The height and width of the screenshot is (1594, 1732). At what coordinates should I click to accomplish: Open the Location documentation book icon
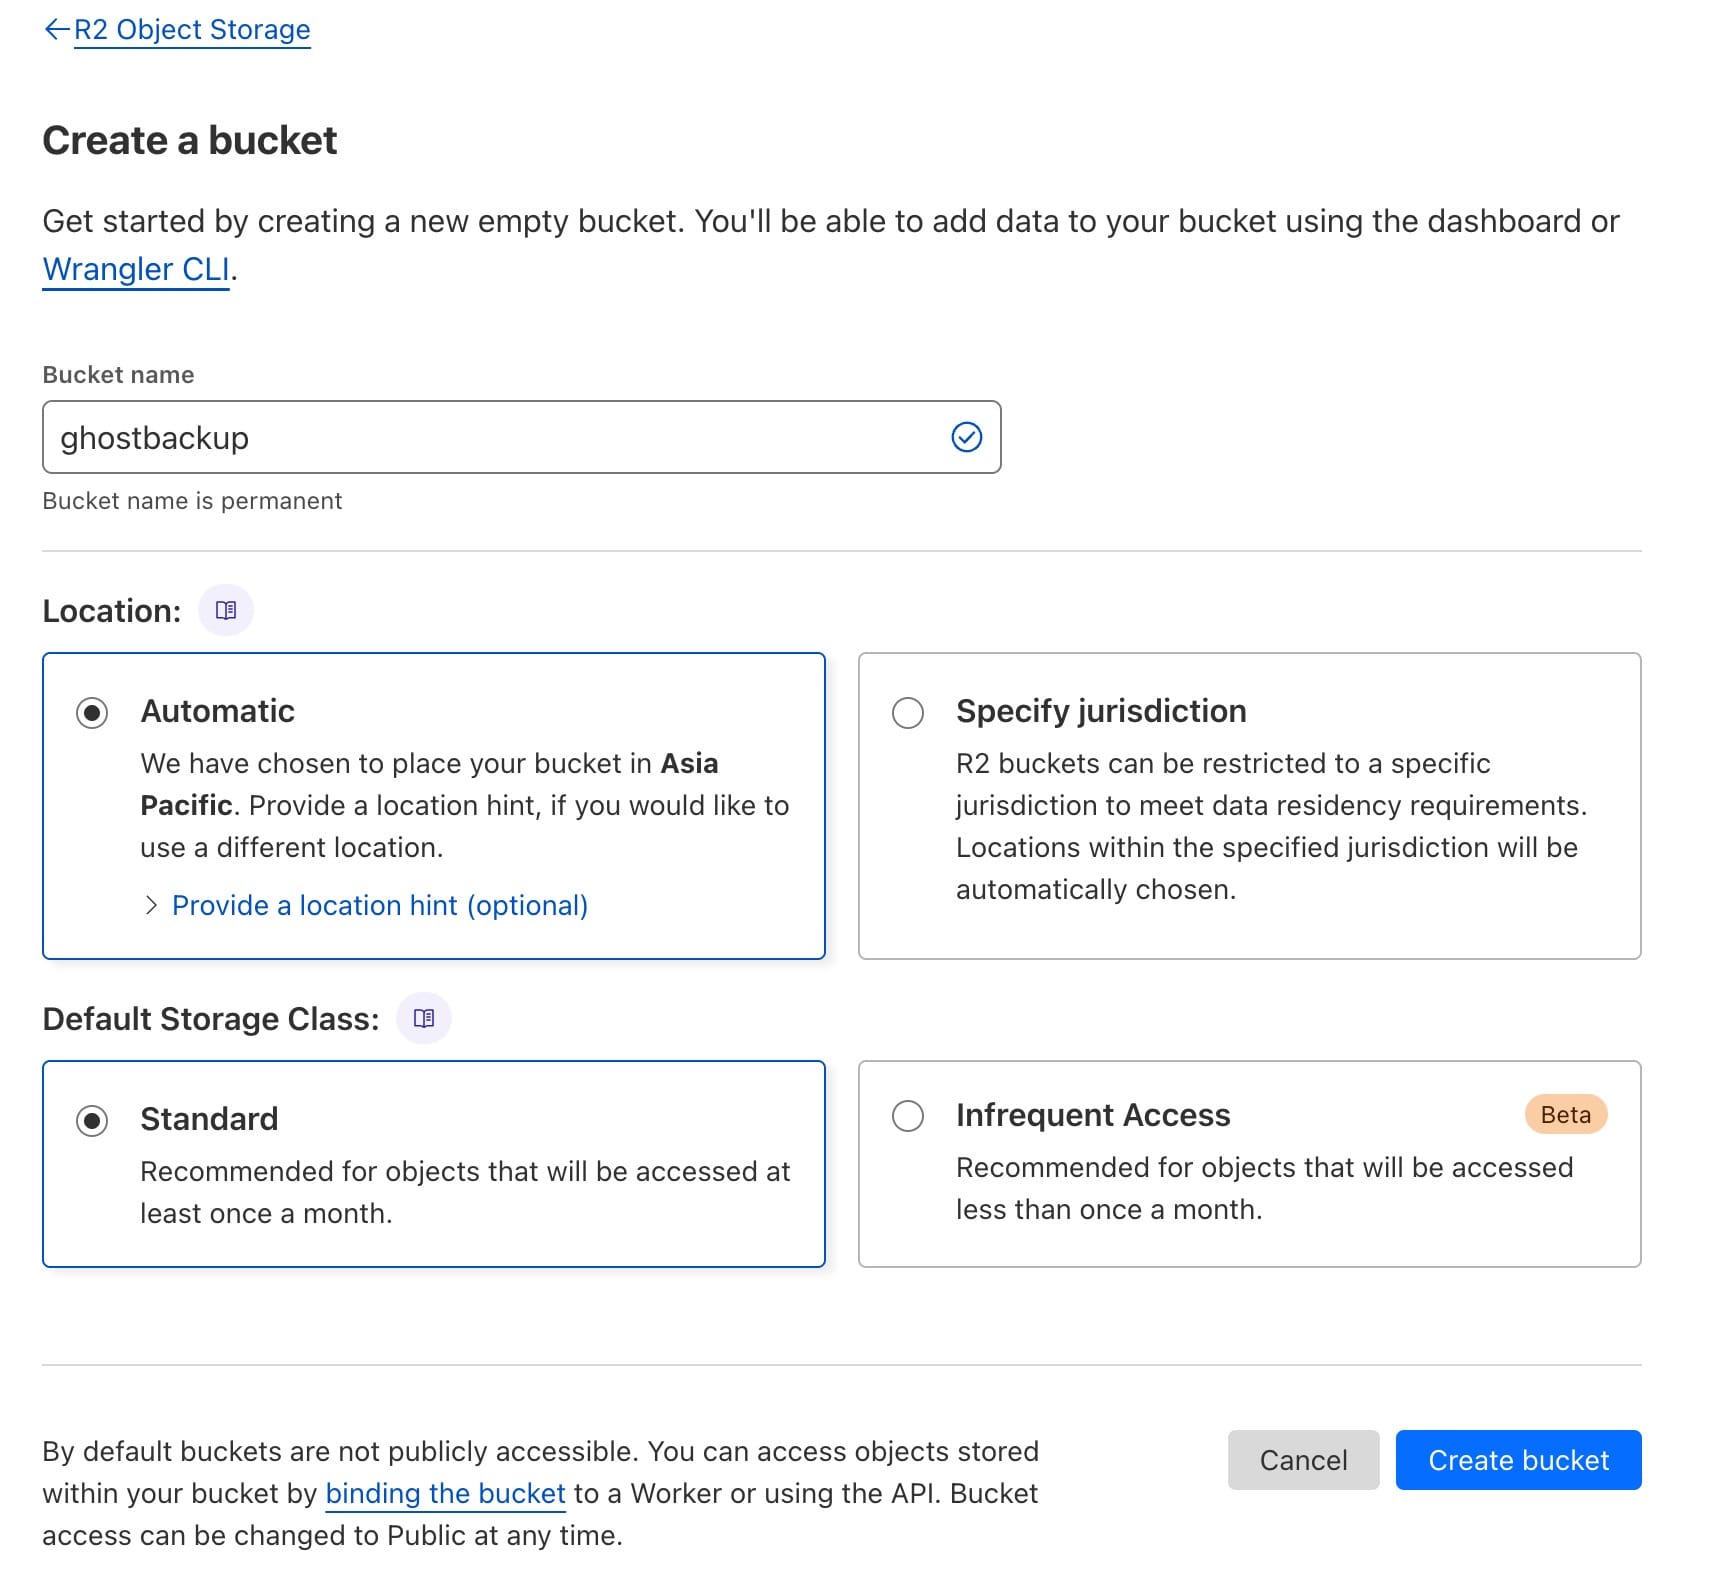(226, 610)
